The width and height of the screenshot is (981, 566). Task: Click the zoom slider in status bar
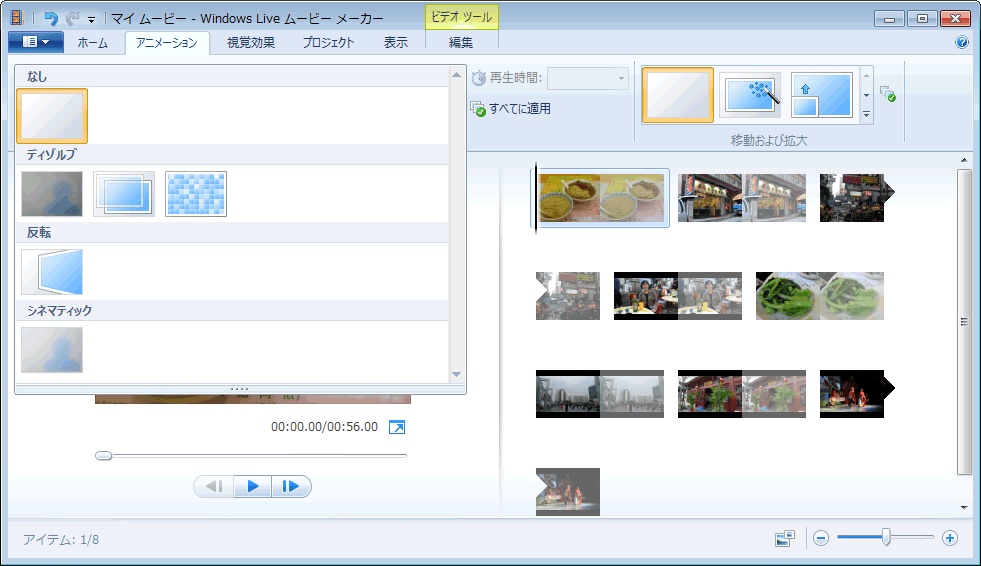[x=886, y=538]
